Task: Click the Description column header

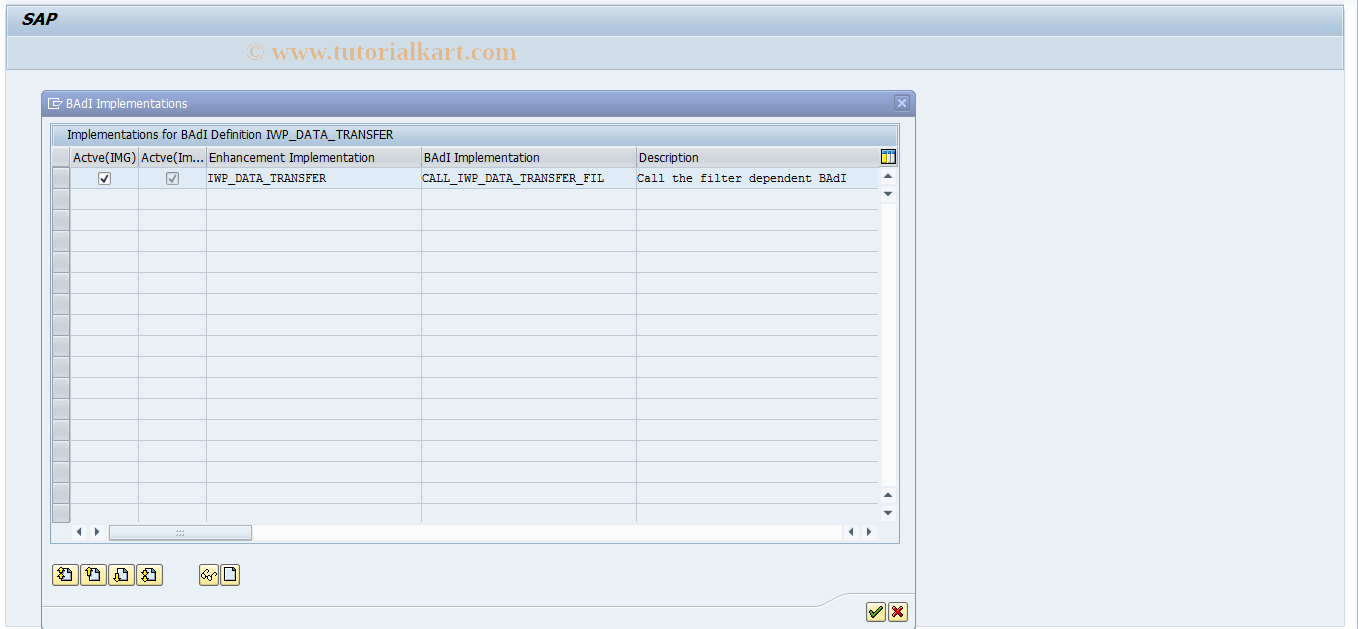Action: click(x=757, y=157)
